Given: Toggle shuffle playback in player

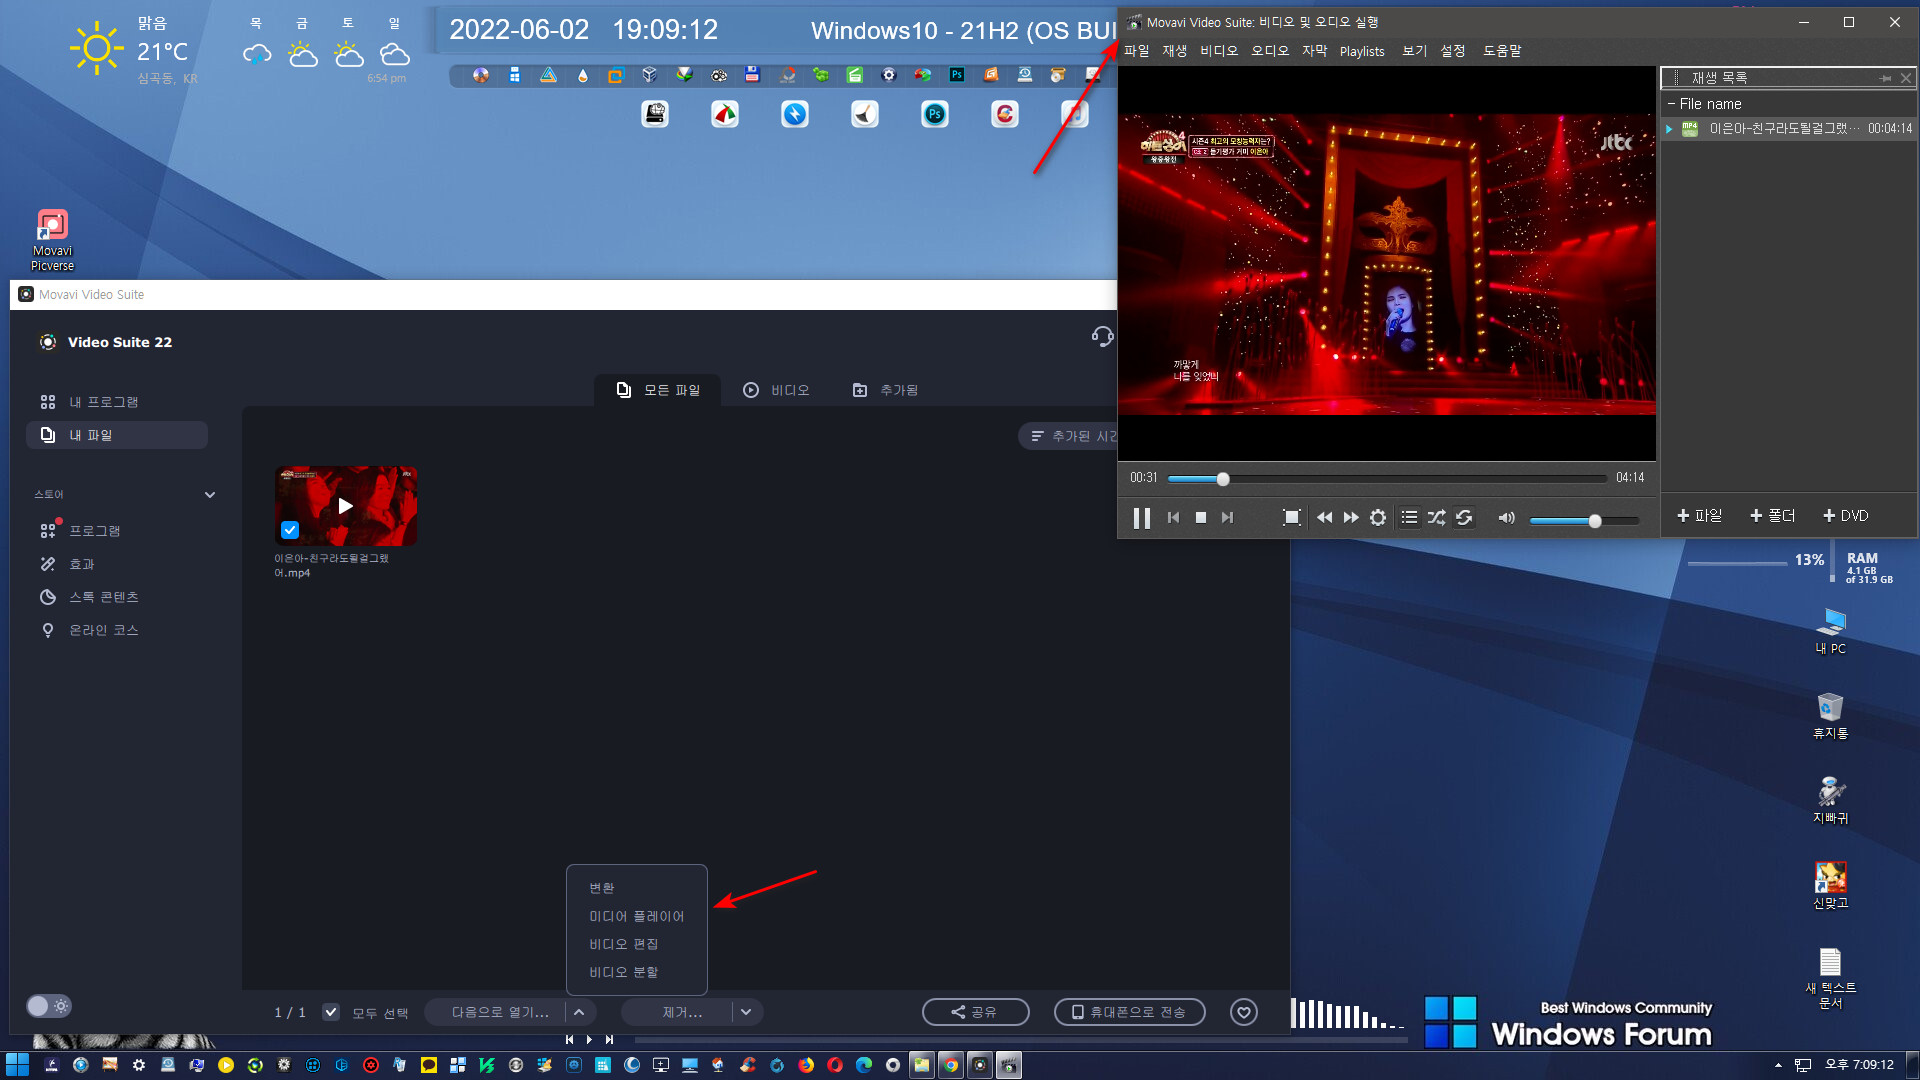Looking at the screenshot, I should point(1436,518).
